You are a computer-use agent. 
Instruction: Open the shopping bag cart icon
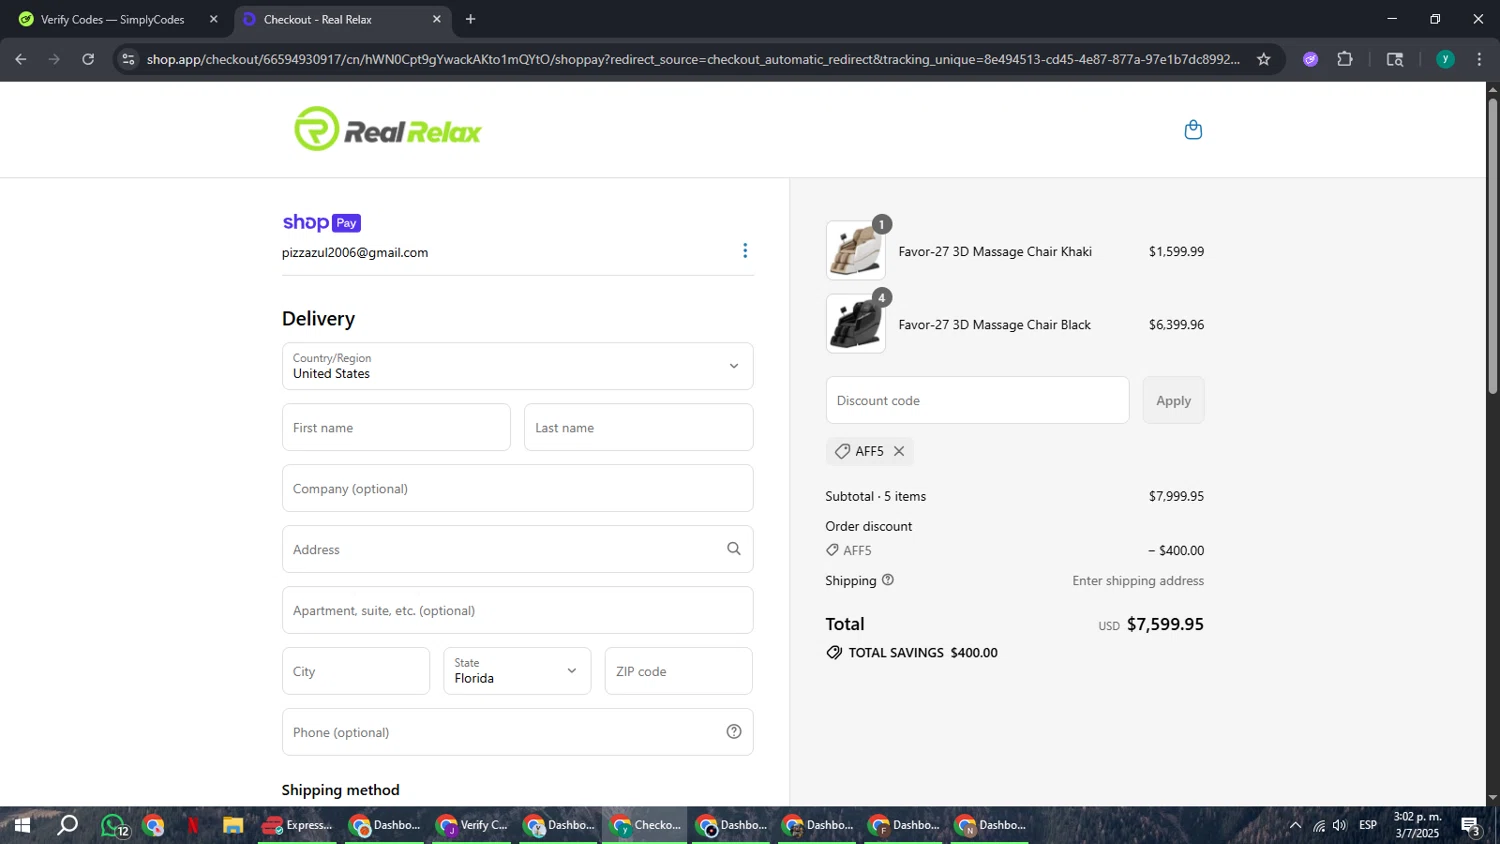1193,130
